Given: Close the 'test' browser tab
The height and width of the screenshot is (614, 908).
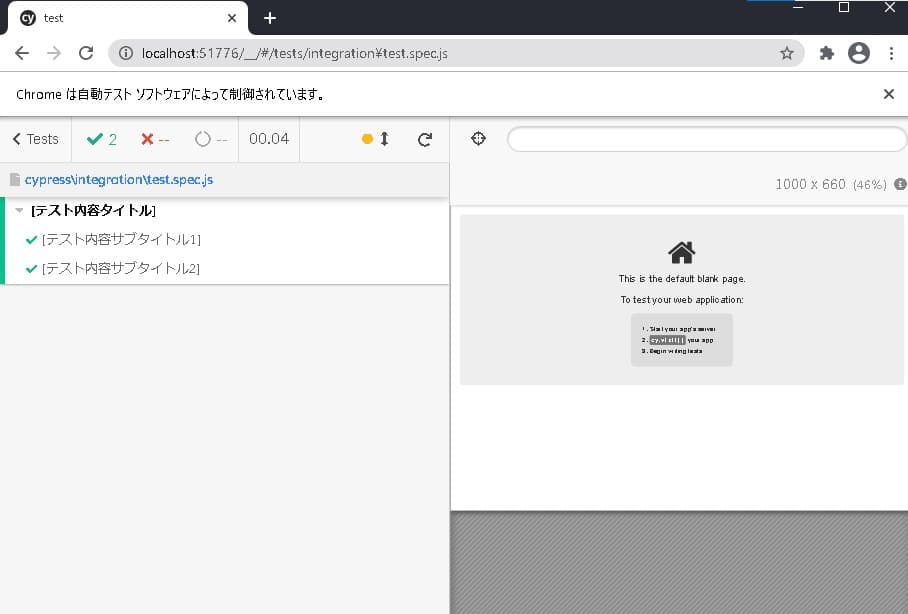Looking at the screenshot, I should tap(232, 18).
